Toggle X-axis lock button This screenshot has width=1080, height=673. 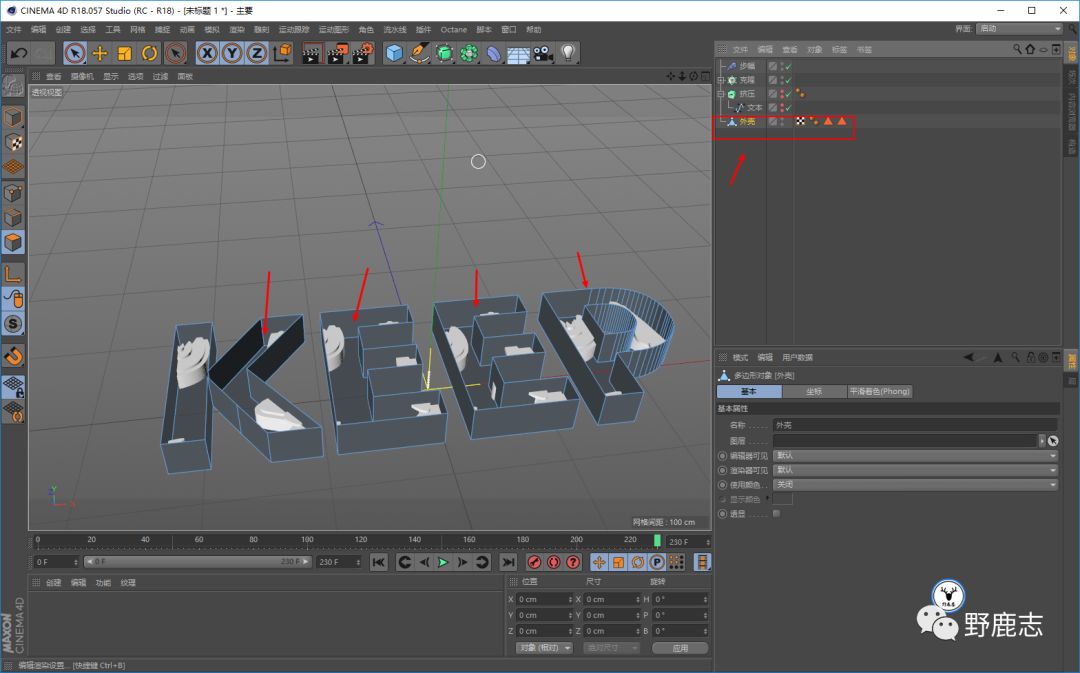[x=207, y=53]
